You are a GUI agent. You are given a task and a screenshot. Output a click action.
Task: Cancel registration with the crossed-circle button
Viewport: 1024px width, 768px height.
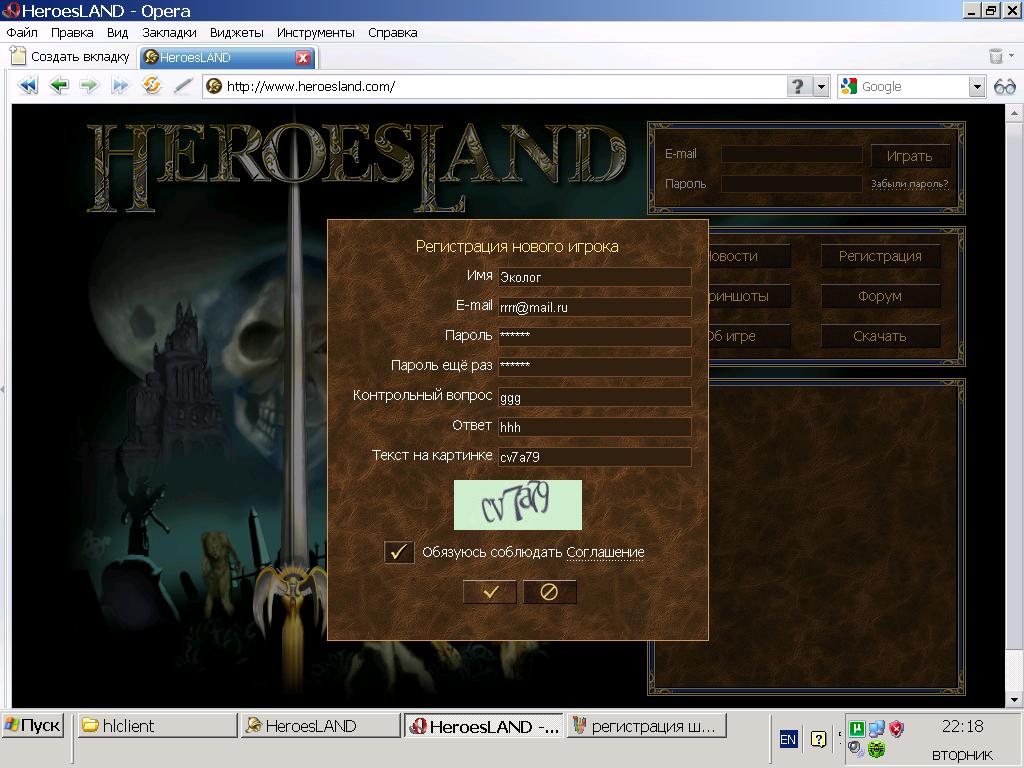(549, 592)
